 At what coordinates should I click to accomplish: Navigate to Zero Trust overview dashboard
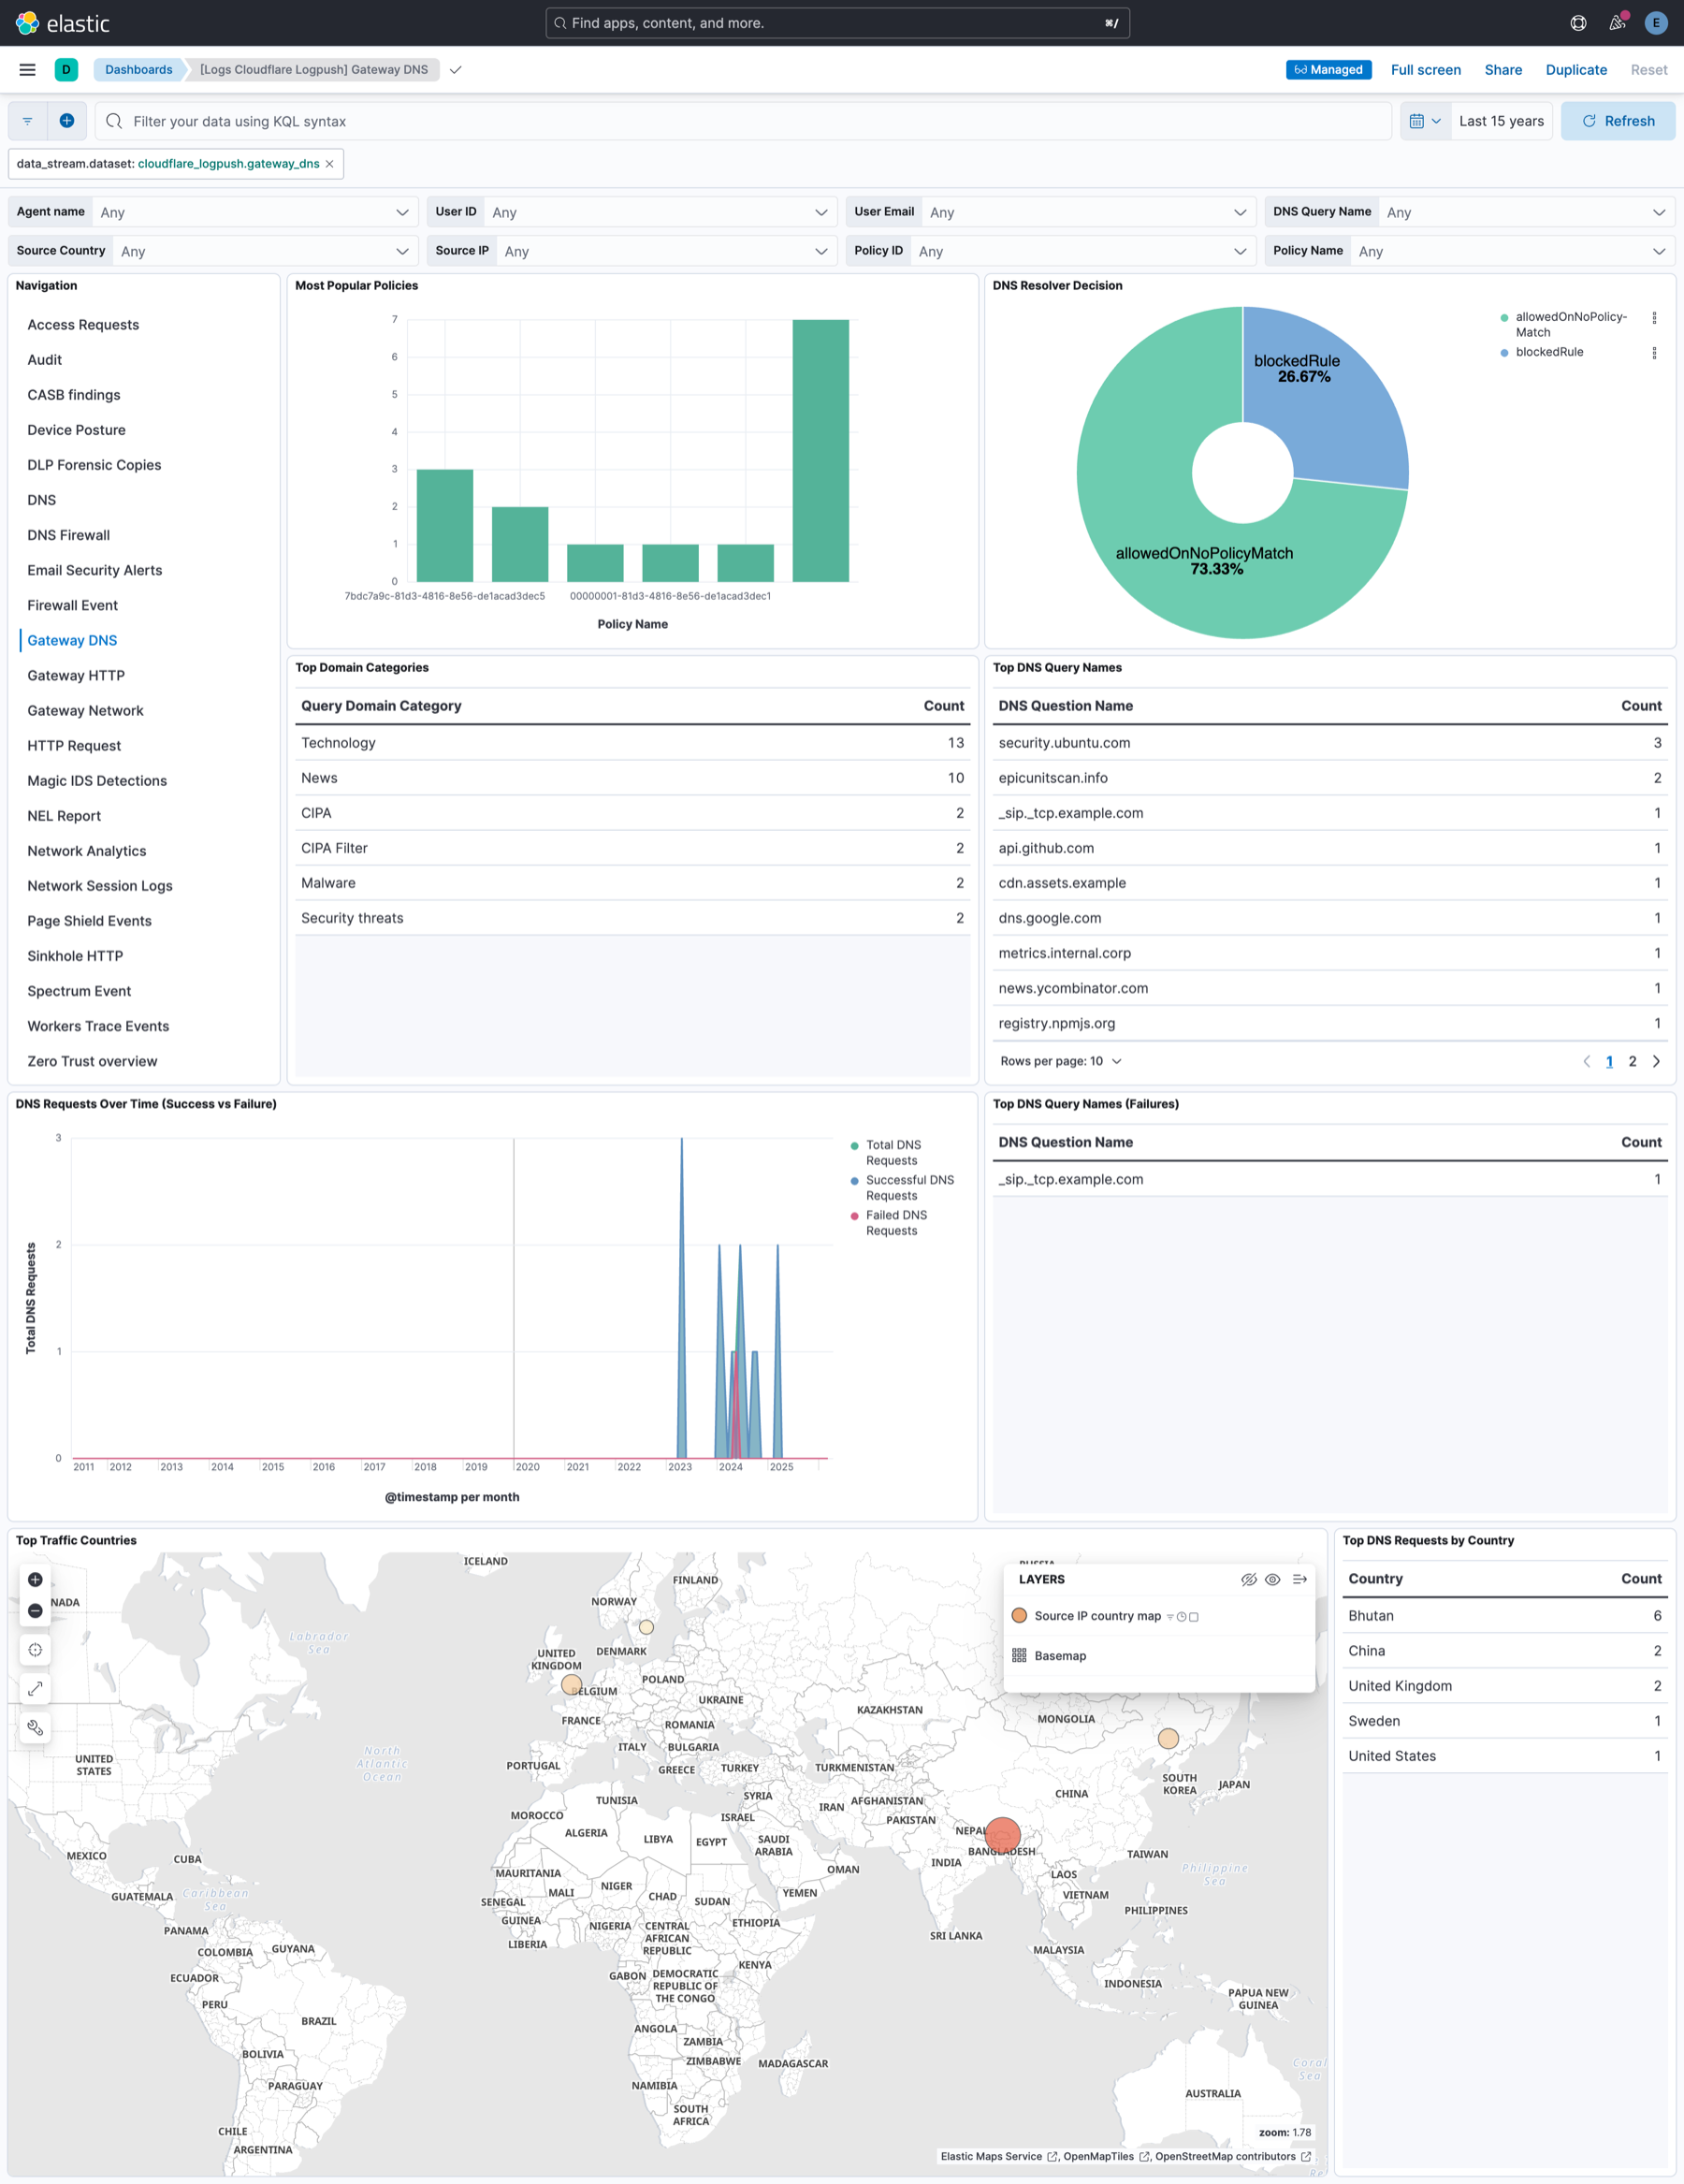coord(92,1062)
